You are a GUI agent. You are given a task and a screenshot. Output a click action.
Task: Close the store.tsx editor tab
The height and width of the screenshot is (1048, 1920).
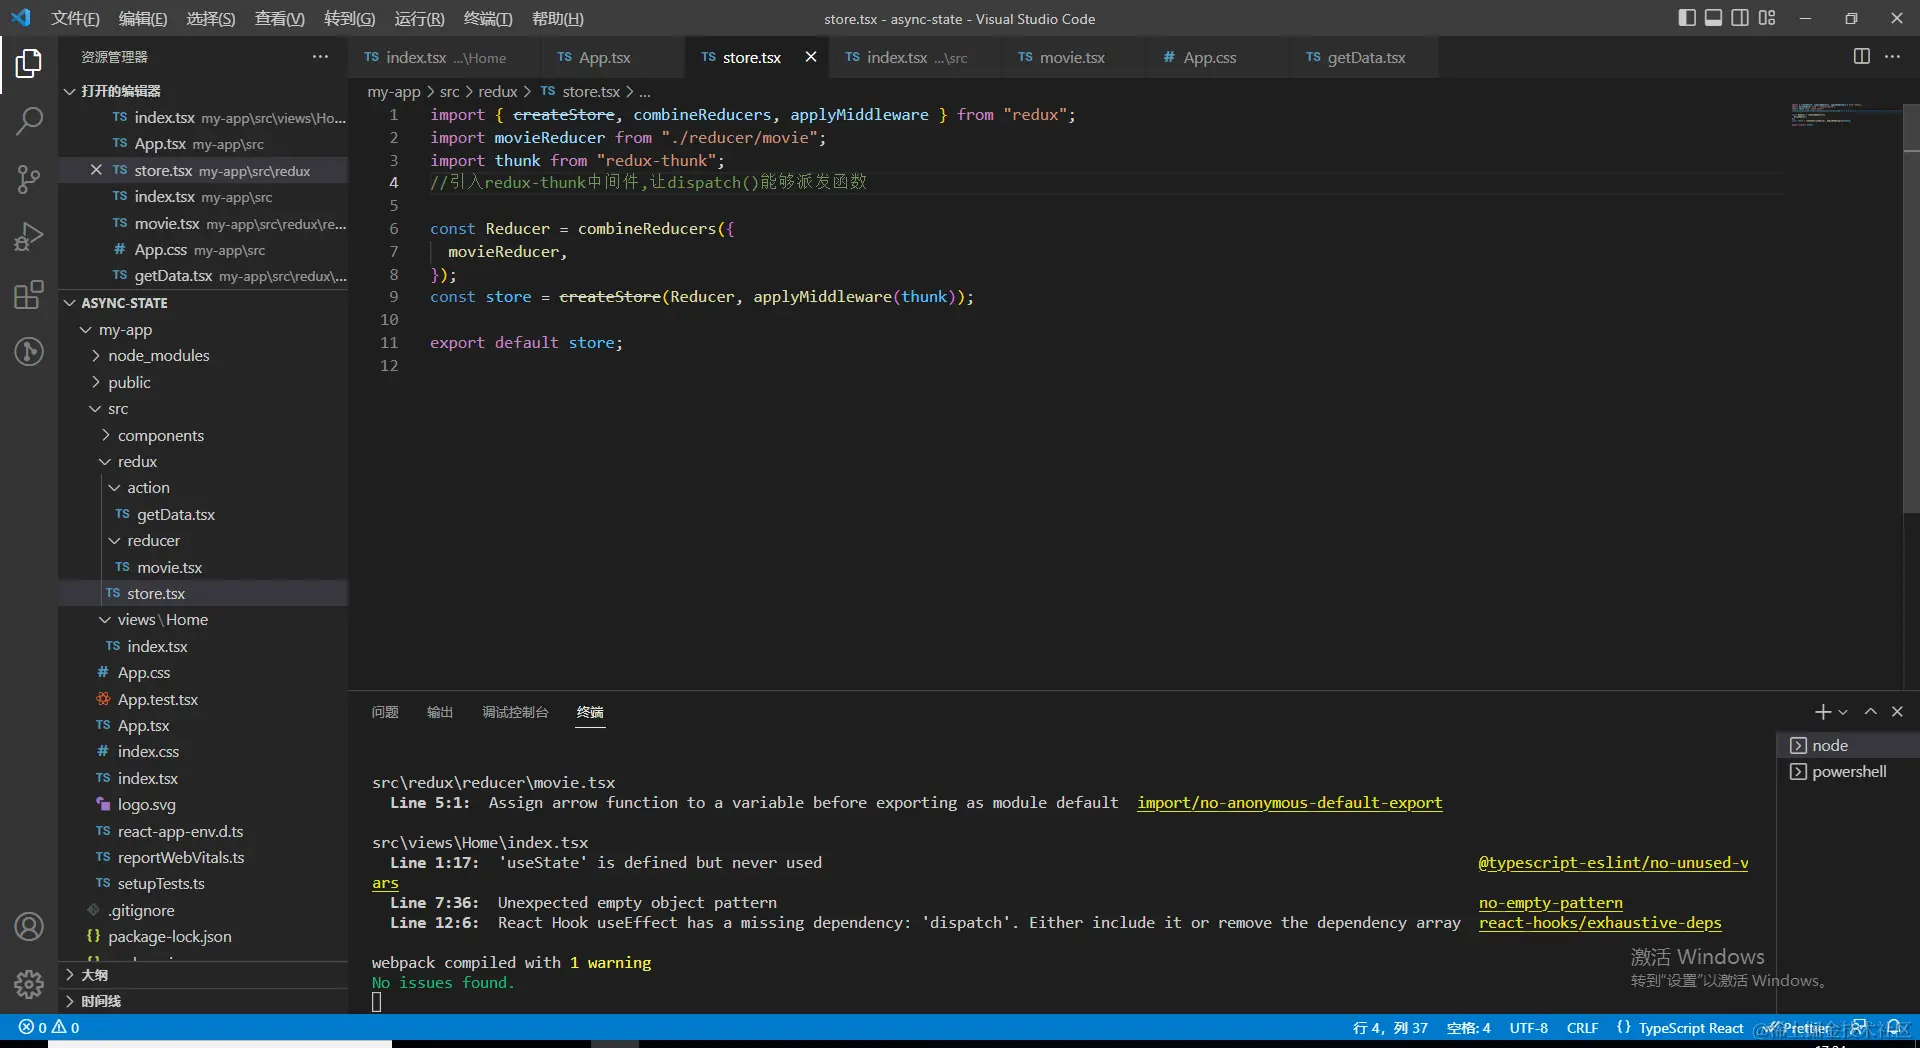click(x=811, y=57)
